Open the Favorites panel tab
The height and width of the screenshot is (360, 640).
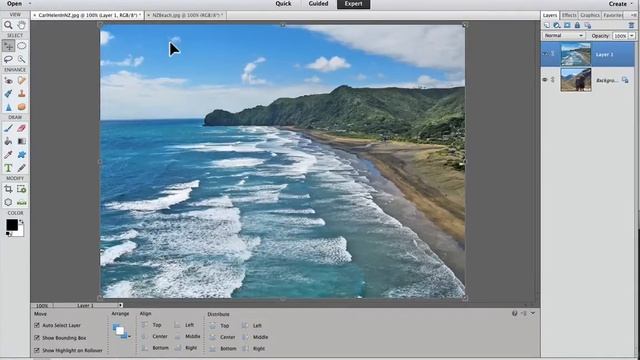(x=613, y=16)
